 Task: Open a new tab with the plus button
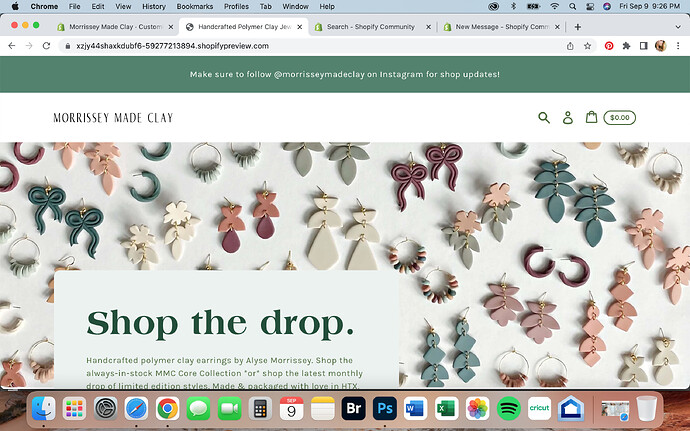(578, 27)
